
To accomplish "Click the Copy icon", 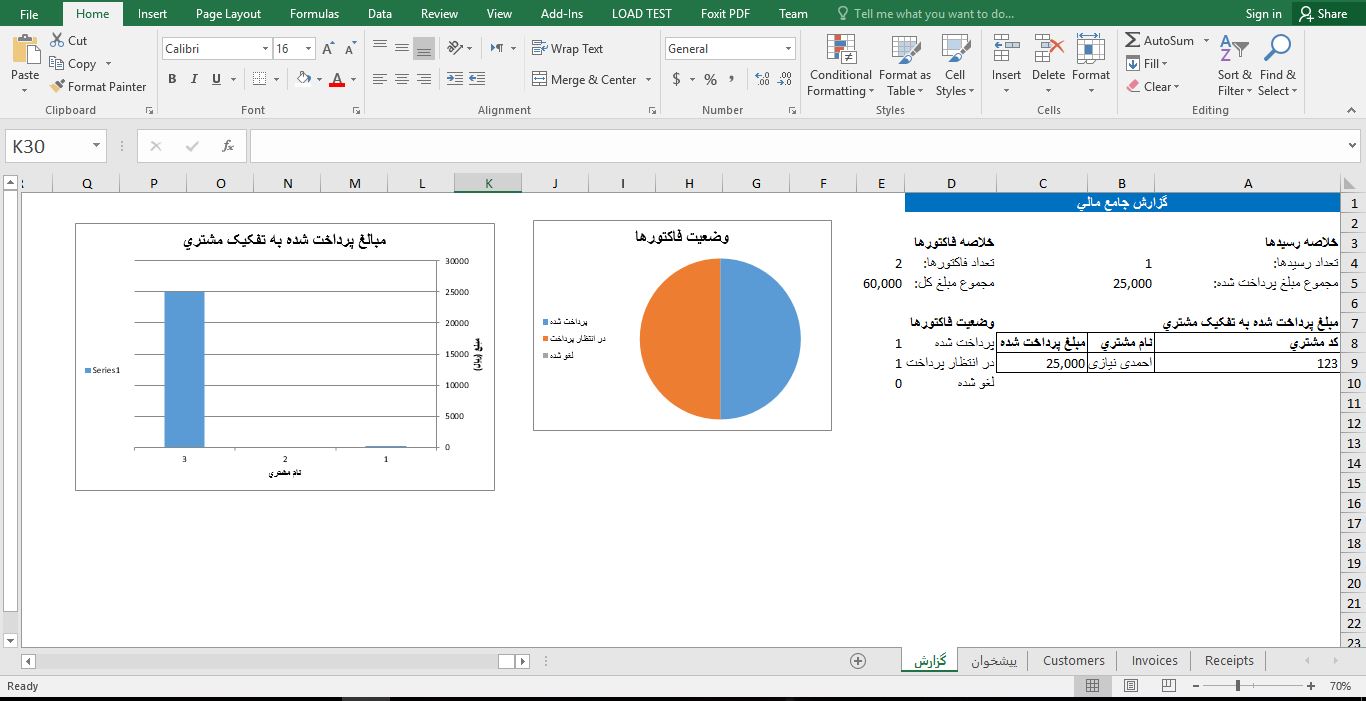I will (57, 63).
